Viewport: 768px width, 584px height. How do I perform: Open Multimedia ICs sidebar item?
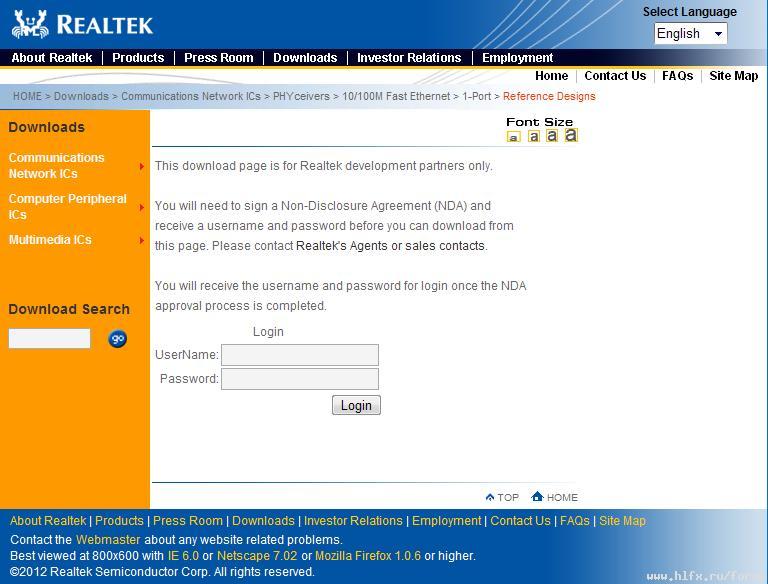(x=50, y=240)
